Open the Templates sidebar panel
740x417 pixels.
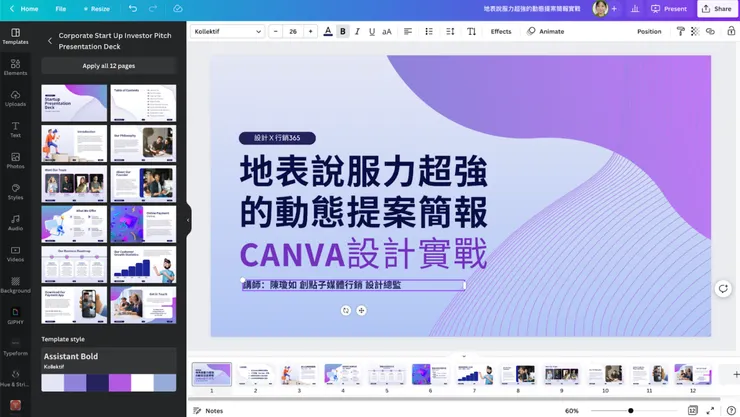click(15, 36)
